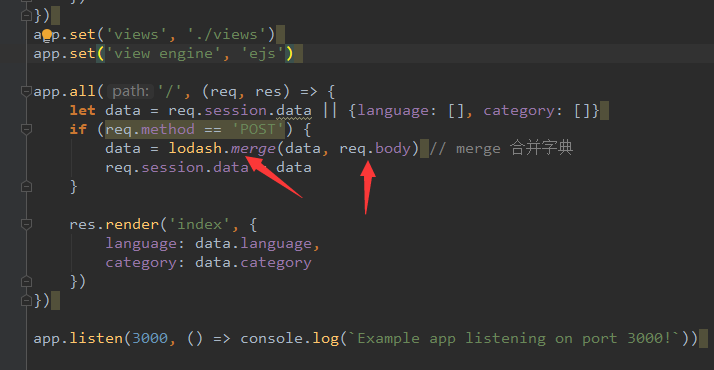Click the lodash identifier in code

pos(195,148)
